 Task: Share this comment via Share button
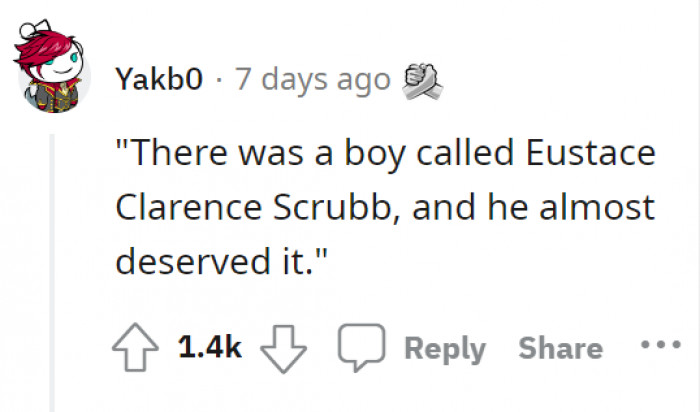[x=560, y=348]
